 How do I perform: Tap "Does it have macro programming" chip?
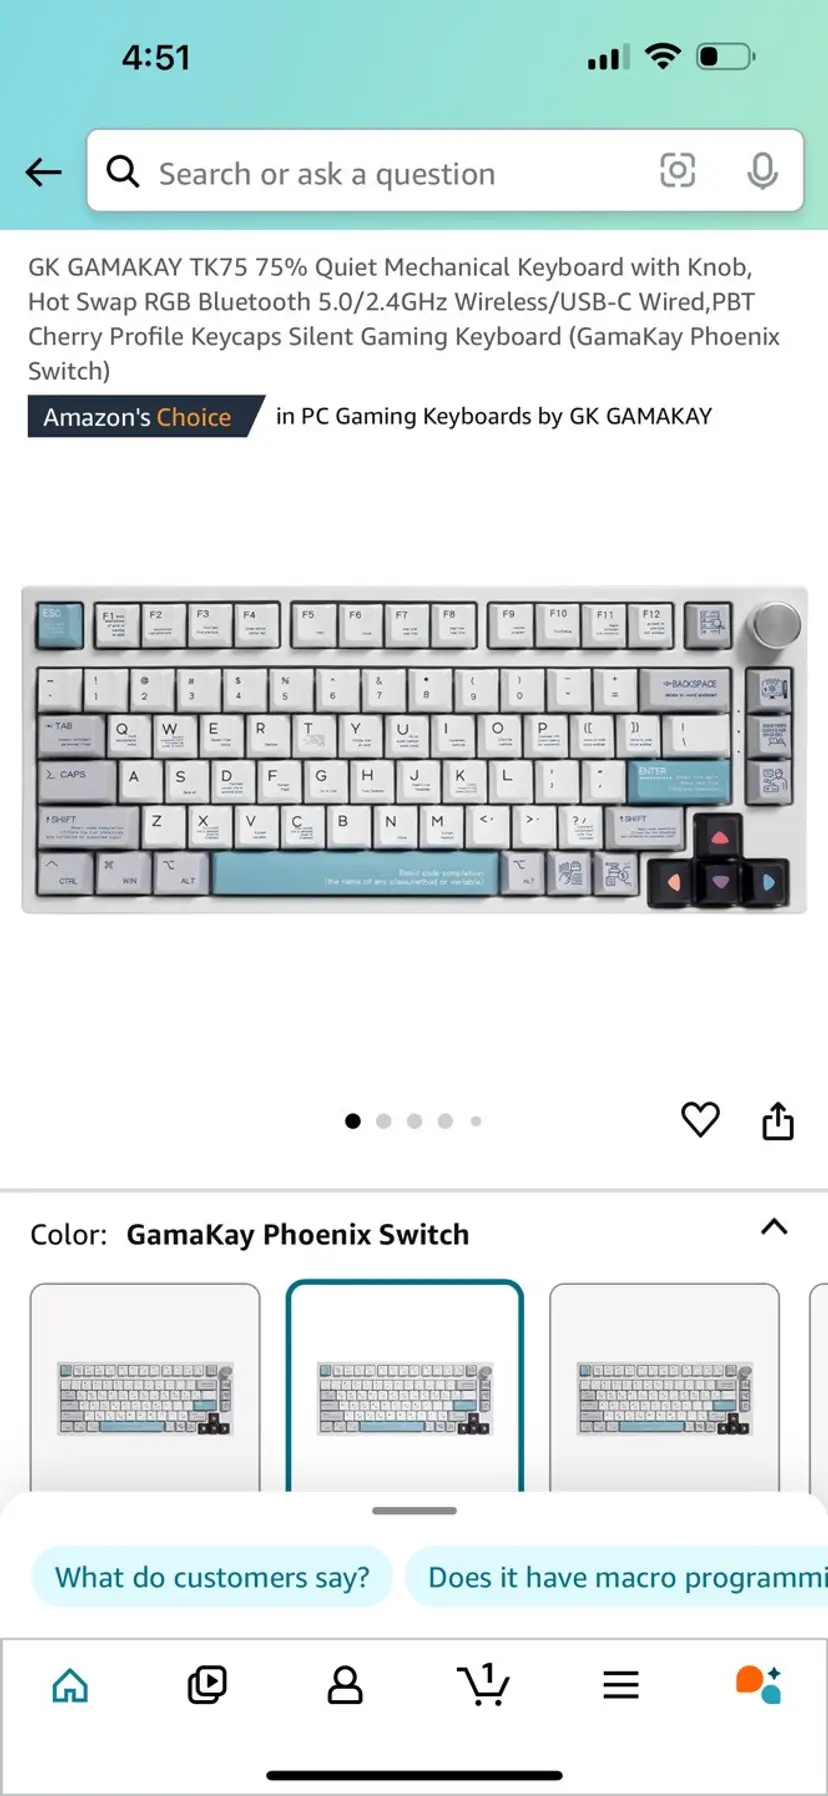[617, 1577]
